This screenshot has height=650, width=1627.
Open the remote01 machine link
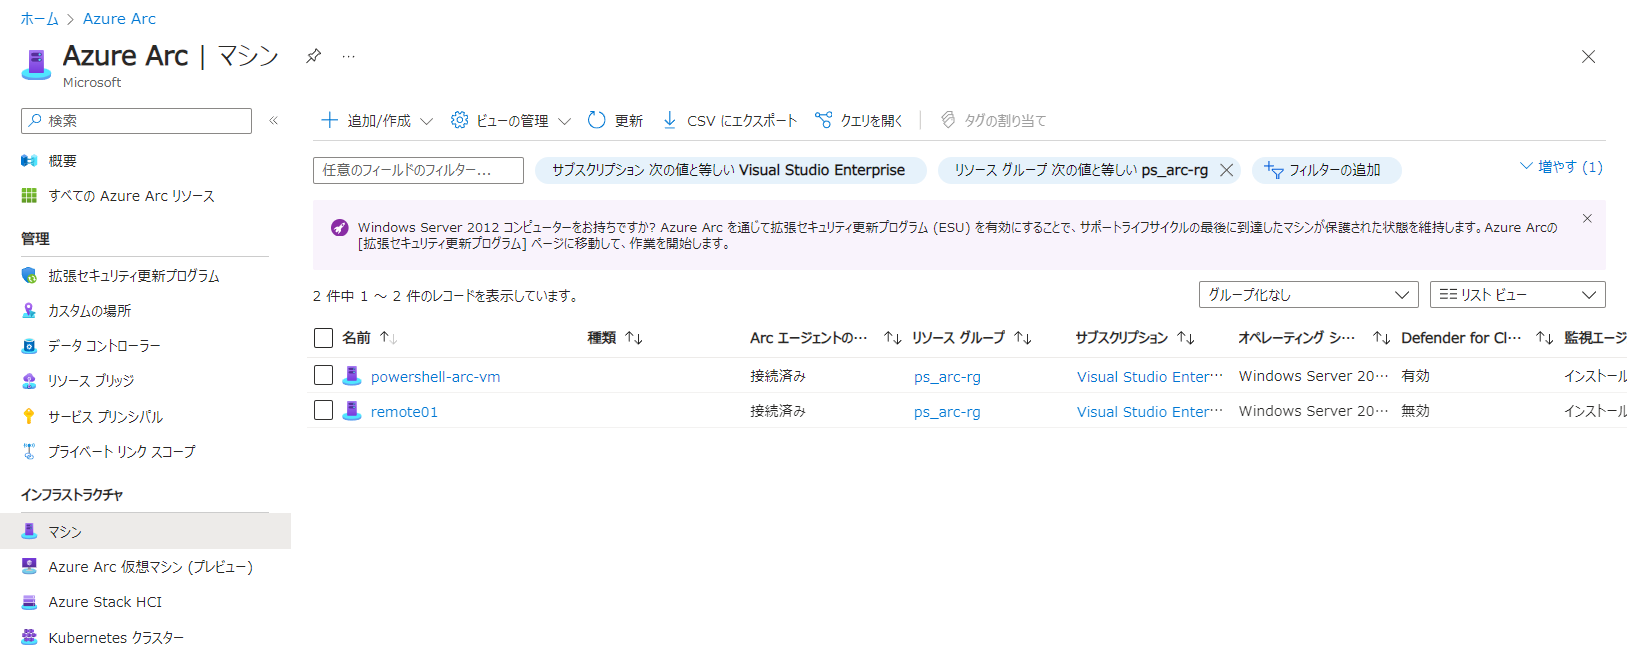404,412
